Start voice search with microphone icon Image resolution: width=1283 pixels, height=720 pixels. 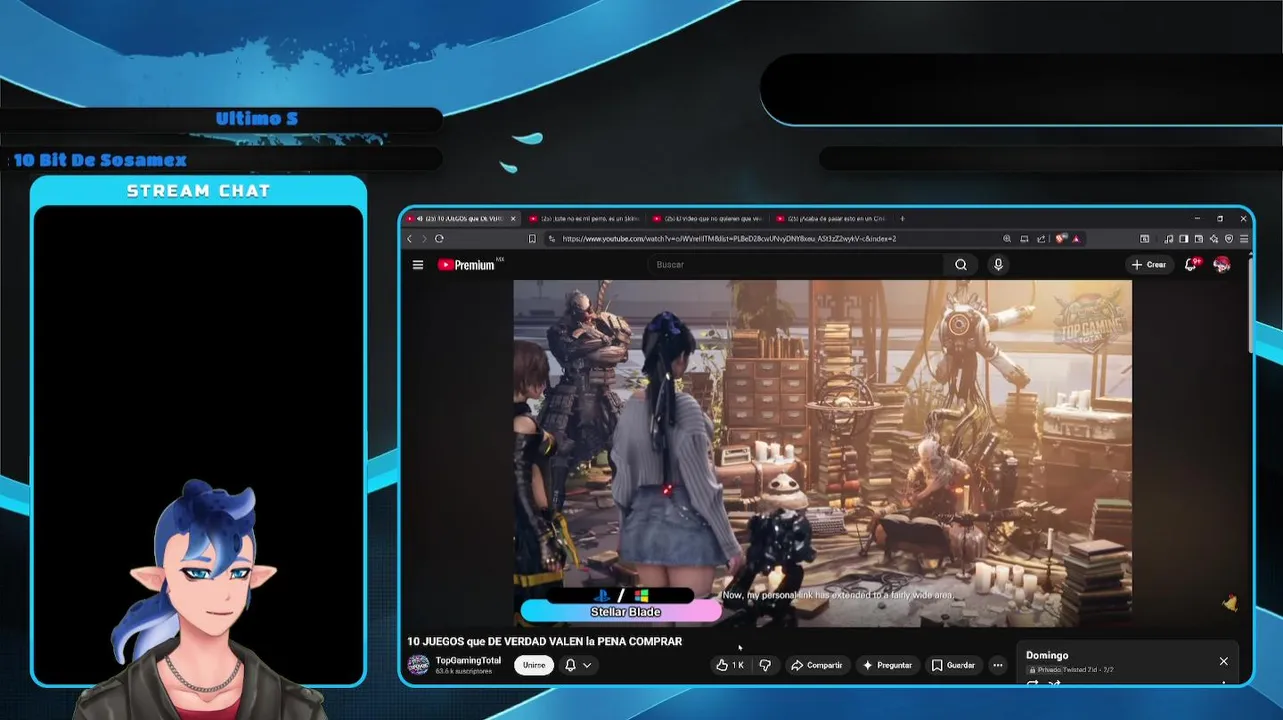998,265
